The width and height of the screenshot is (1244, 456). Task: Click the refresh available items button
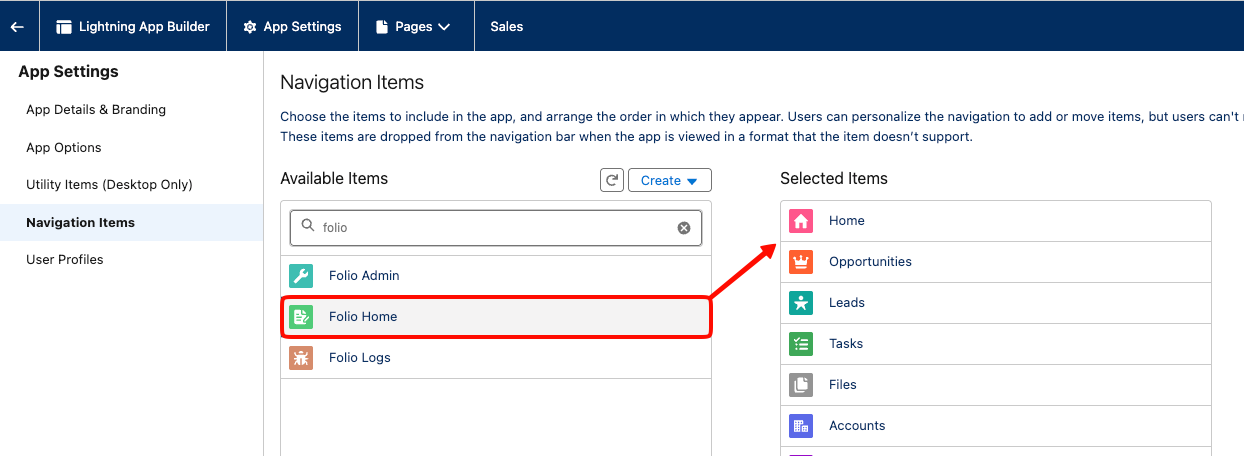(612, 180)
